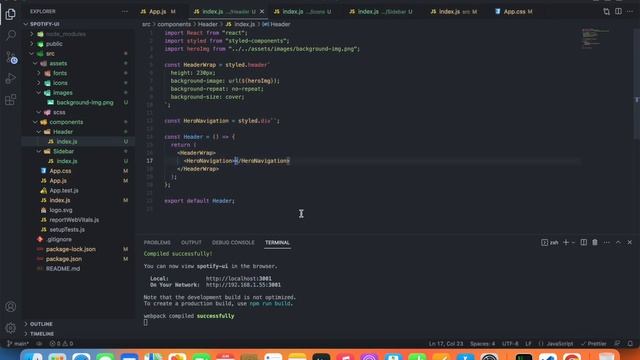Expand the icons folder
The image size is (640, 360).
coord(39,83)
